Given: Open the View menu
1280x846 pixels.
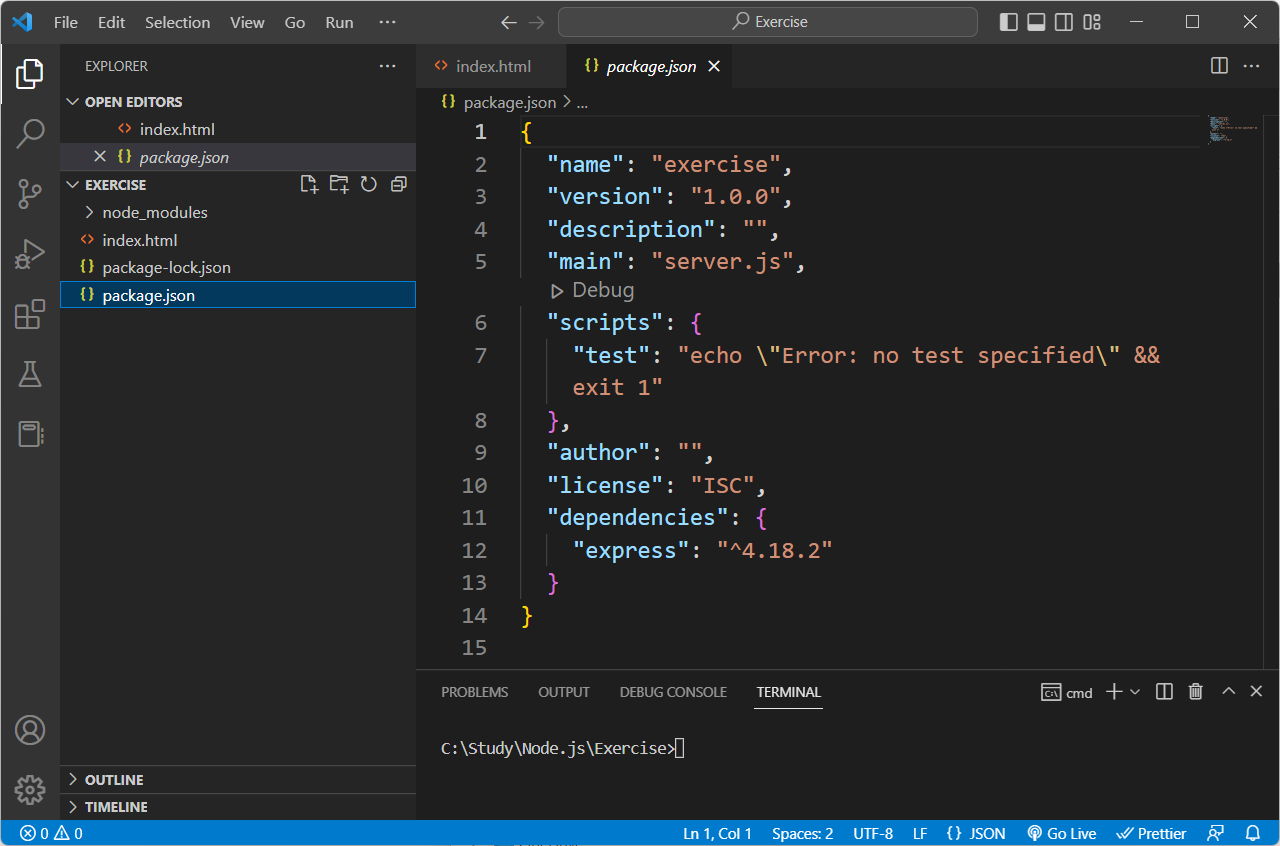Looking at the screenshot, I should pyautogui.click(x=247, y=22).
